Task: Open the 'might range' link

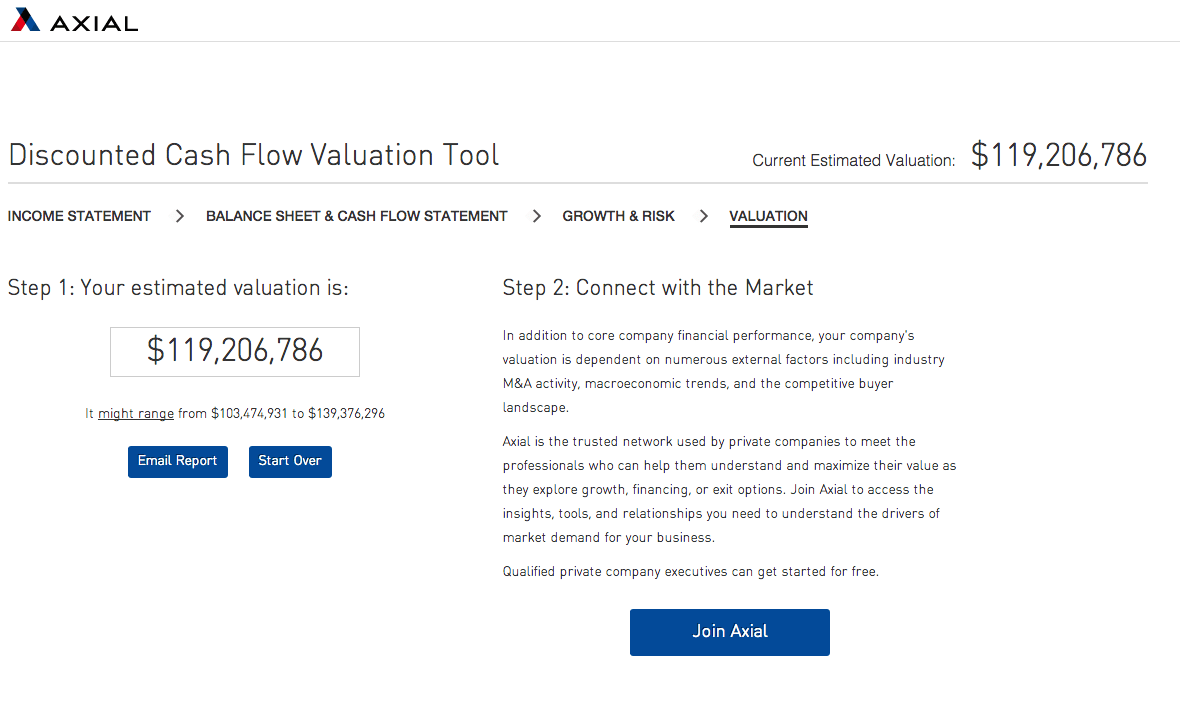Action: (136, 413)
